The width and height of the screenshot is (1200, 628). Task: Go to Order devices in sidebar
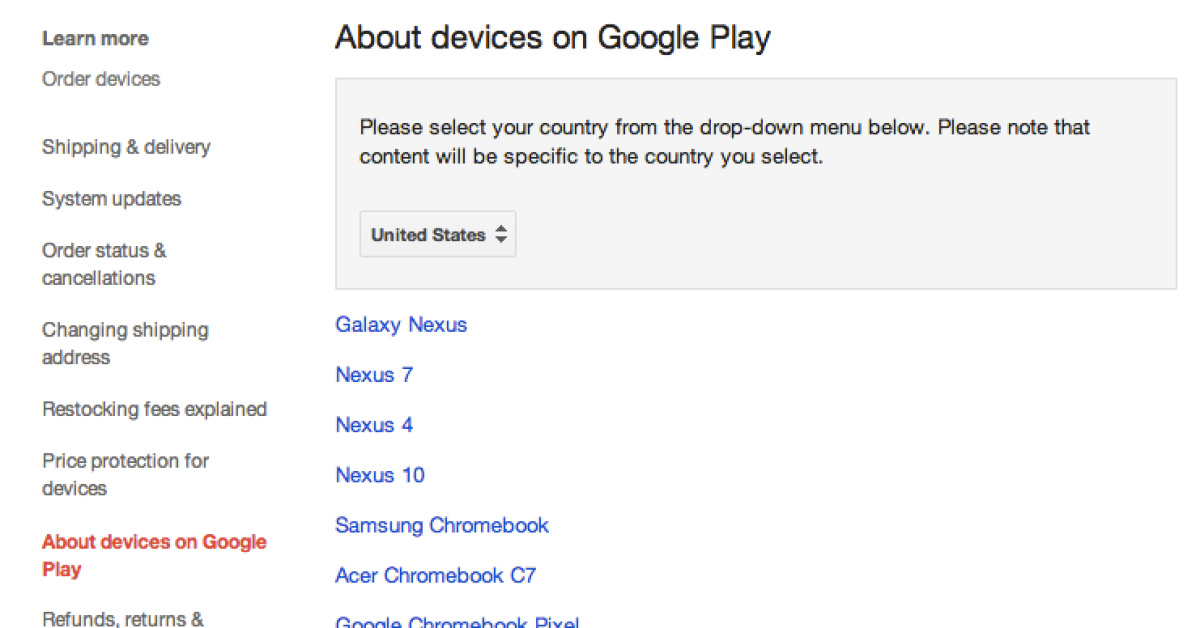[101, 79]
